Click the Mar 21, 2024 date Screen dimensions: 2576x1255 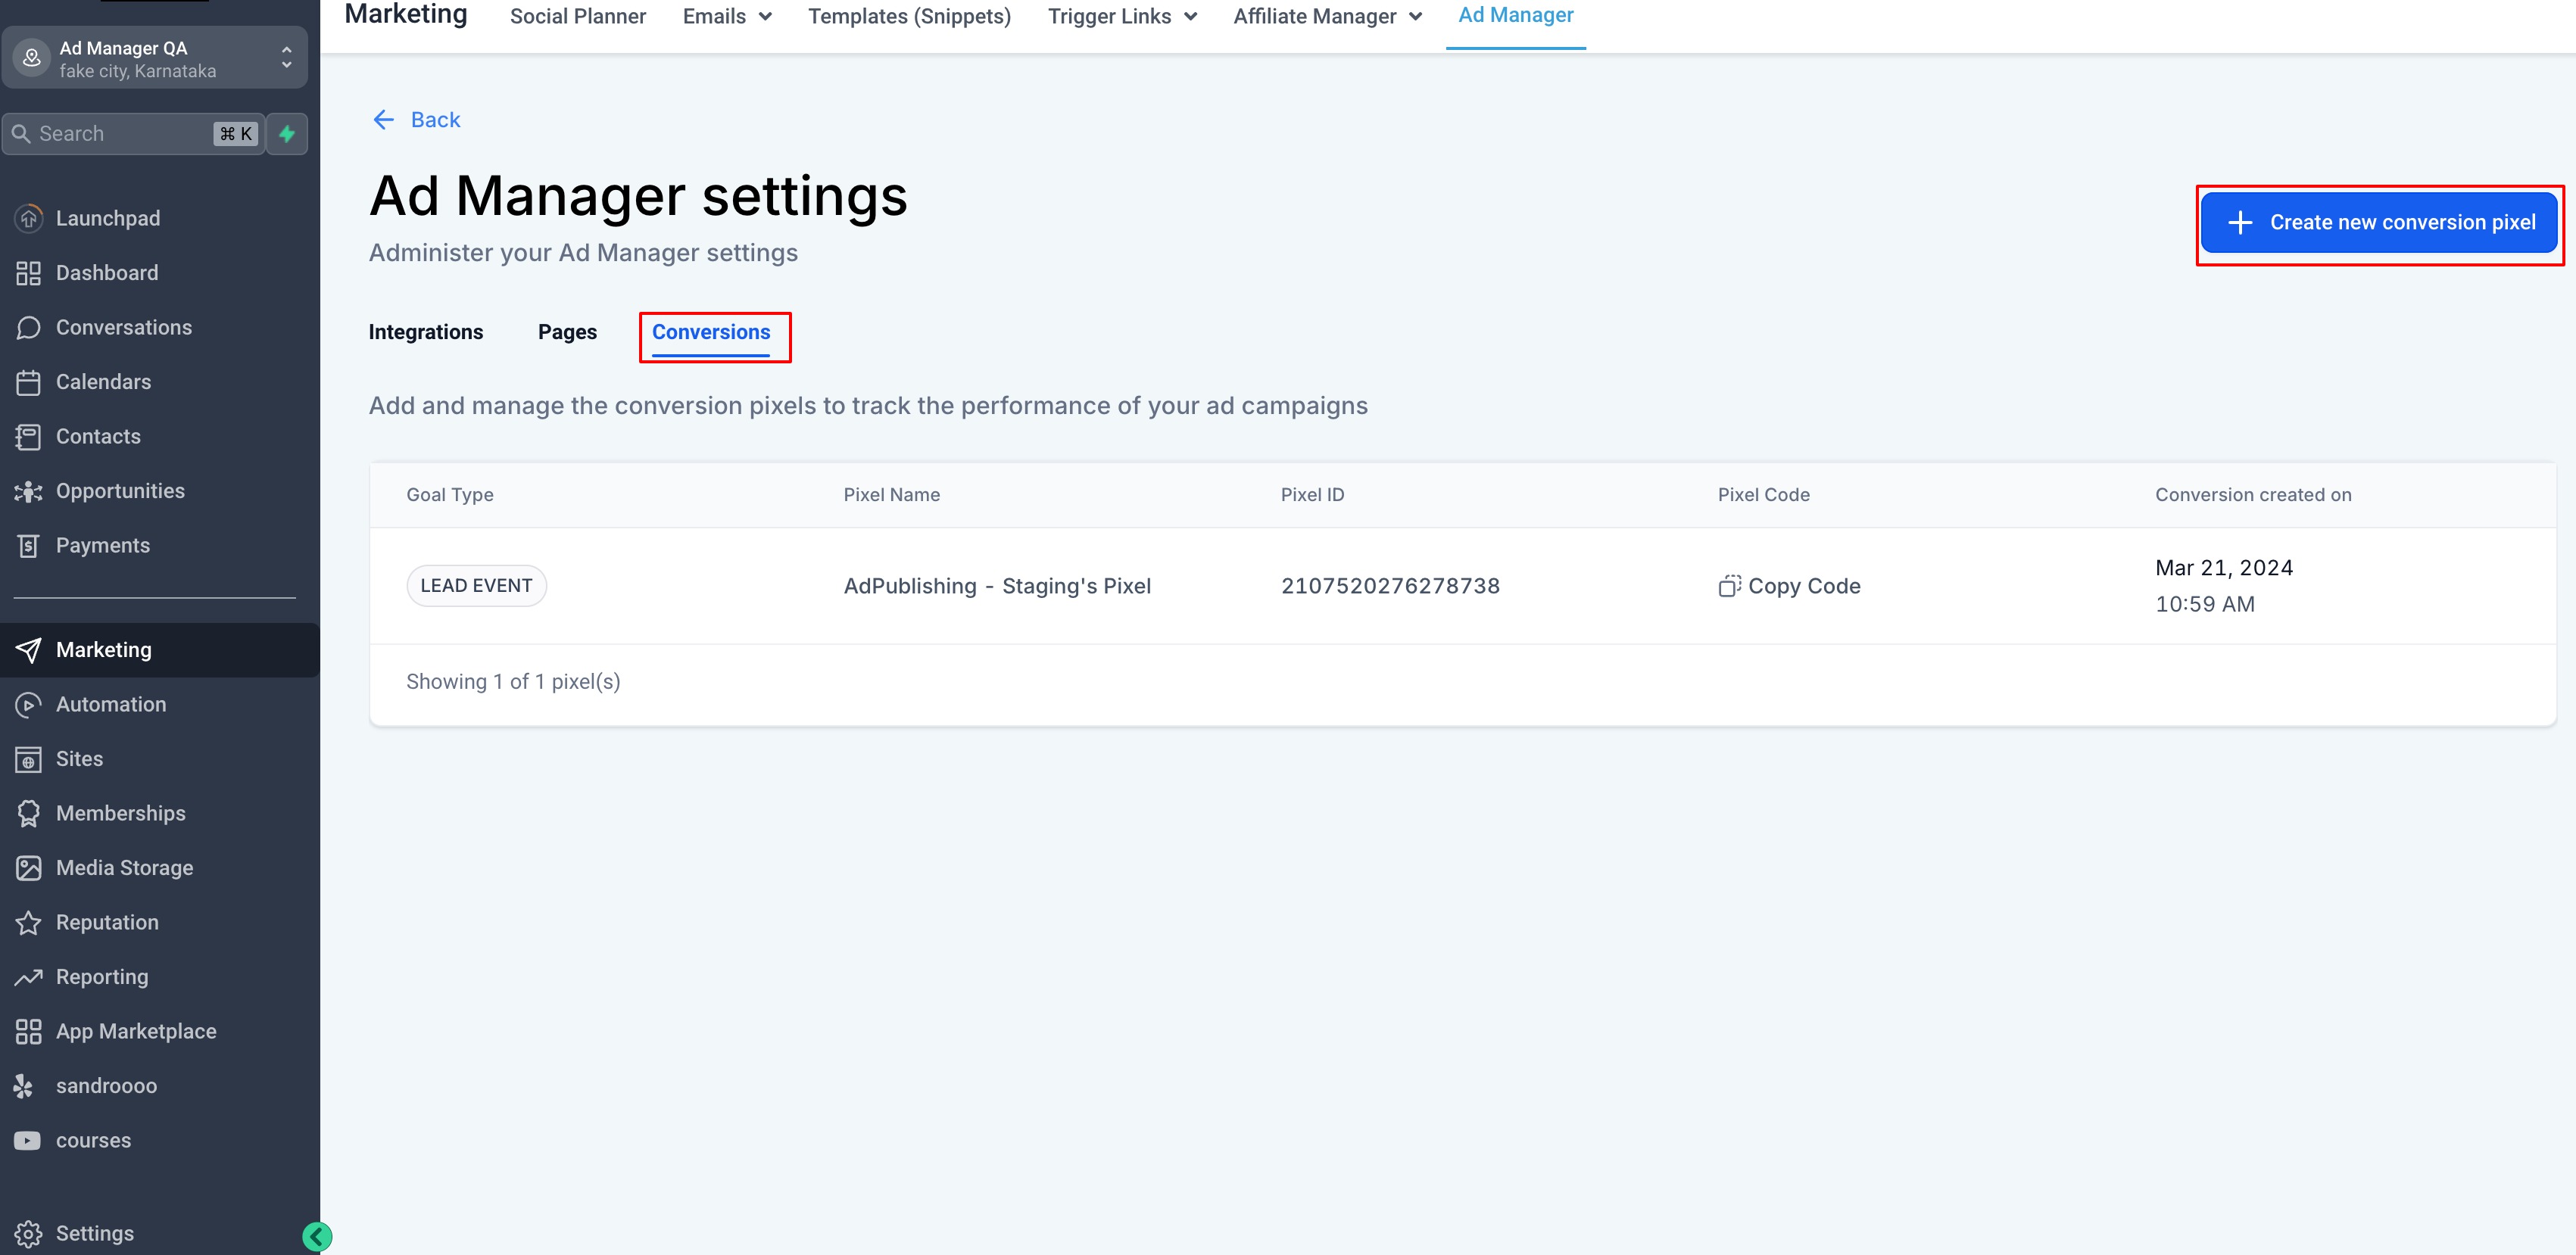click(x=2224, y=568)
